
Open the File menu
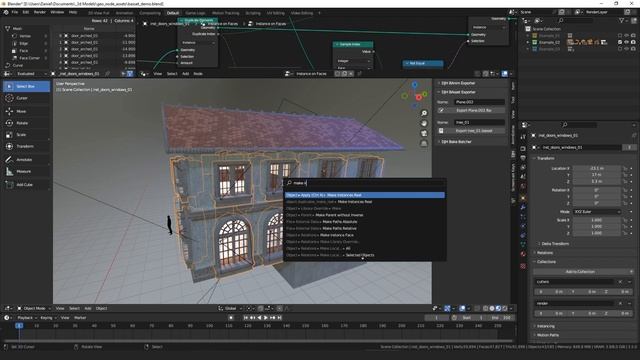15,12
